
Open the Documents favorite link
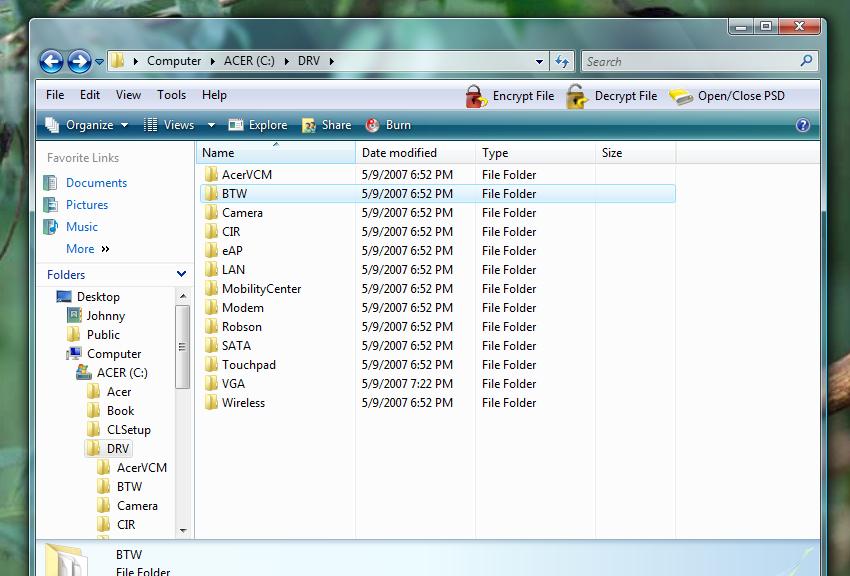click(96, 183)
